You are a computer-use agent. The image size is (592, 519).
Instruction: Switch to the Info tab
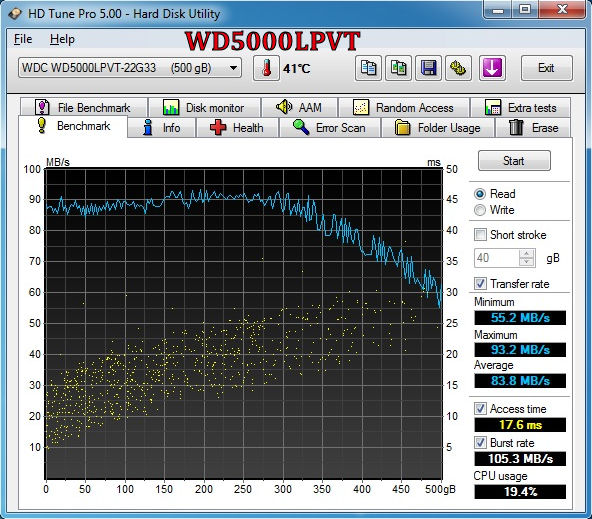162,128
